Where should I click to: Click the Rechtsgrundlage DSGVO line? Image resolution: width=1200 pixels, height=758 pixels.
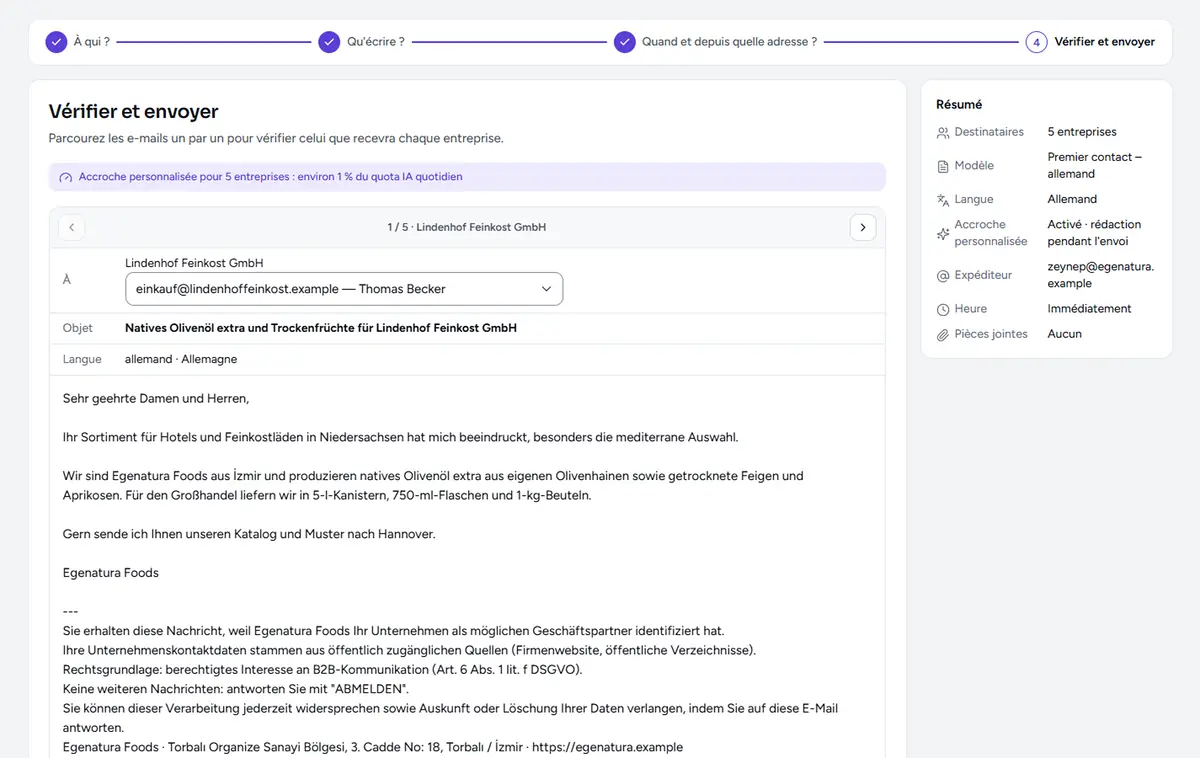[x=322, y=669]
